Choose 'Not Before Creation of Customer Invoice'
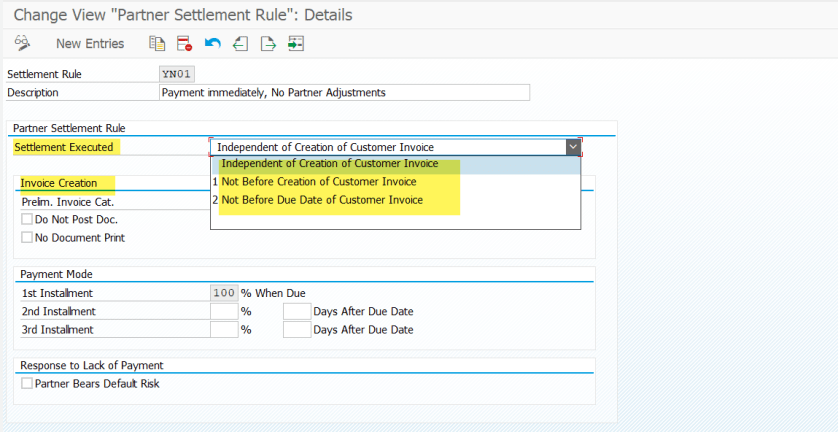The image size is (838, 432). 318,182
